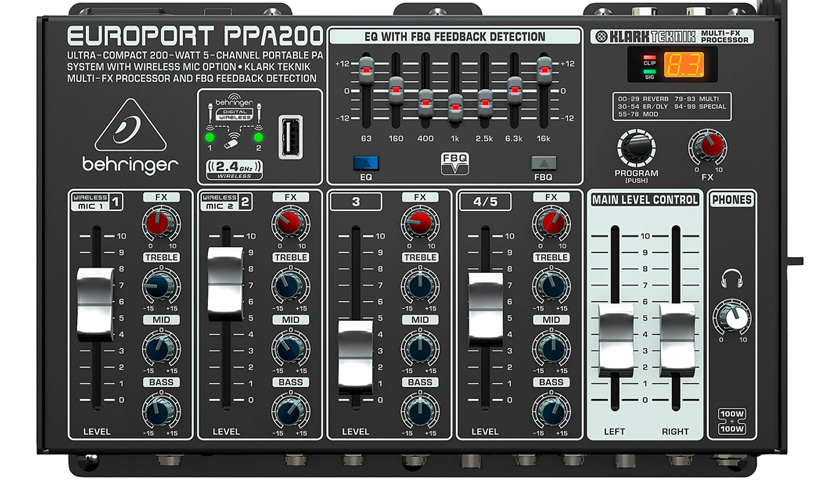Image resolution: width=840 pixels, height=480 pixels.
Task: Toggle the blue EQ button
Action: [x=366, y=163]
